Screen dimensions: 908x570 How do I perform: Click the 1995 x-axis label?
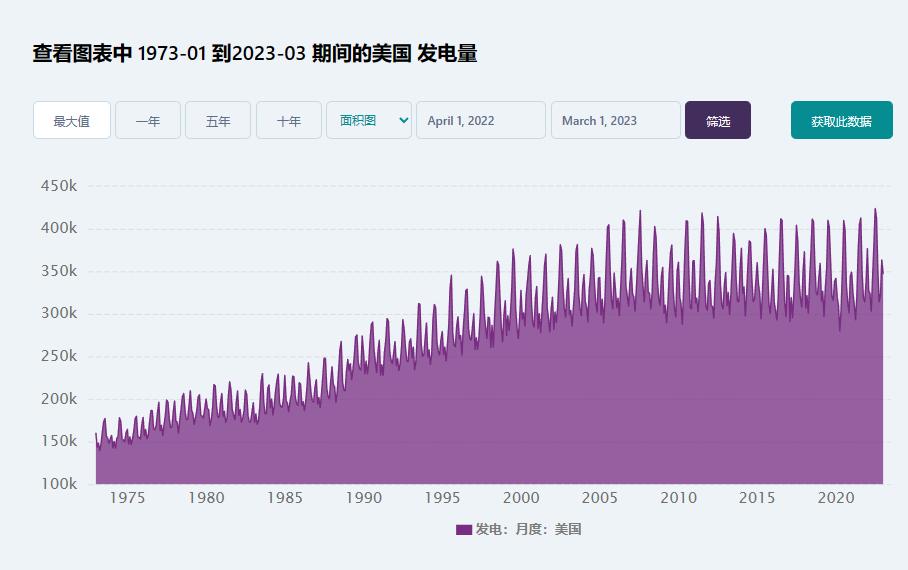pyautogui.click(x=442, y=498)
